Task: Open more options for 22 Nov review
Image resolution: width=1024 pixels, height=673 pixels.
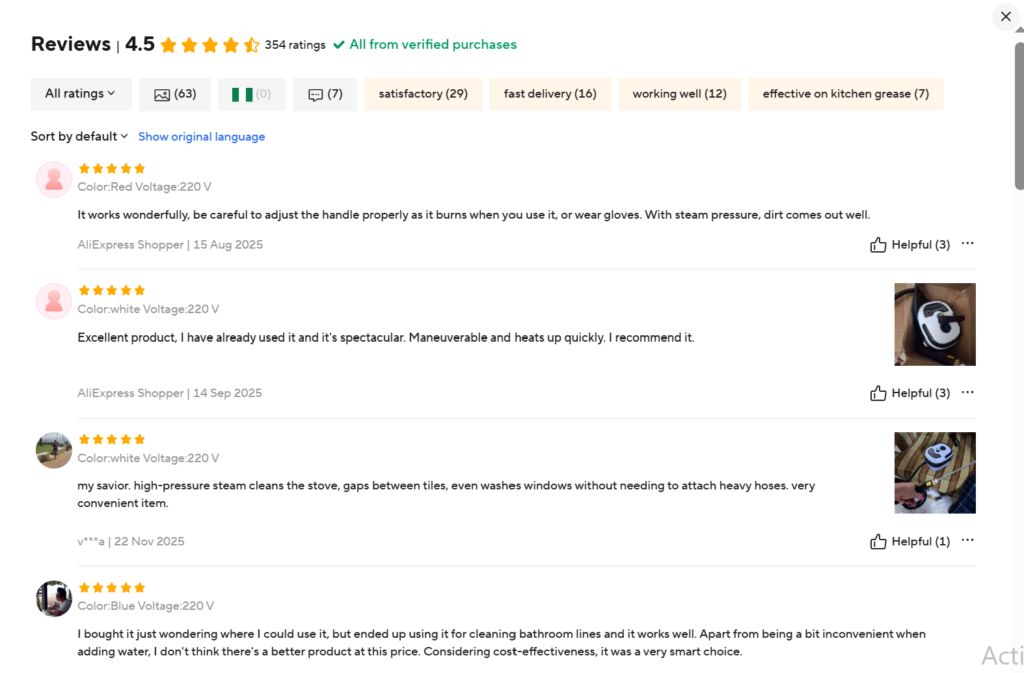Action: pyautogui.click(x=967, y=541)
